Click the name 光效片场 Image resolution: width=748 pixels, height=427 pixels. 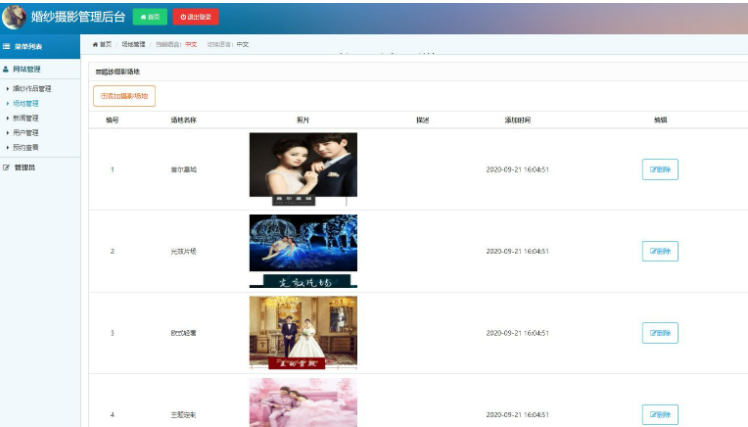point(184,251)
